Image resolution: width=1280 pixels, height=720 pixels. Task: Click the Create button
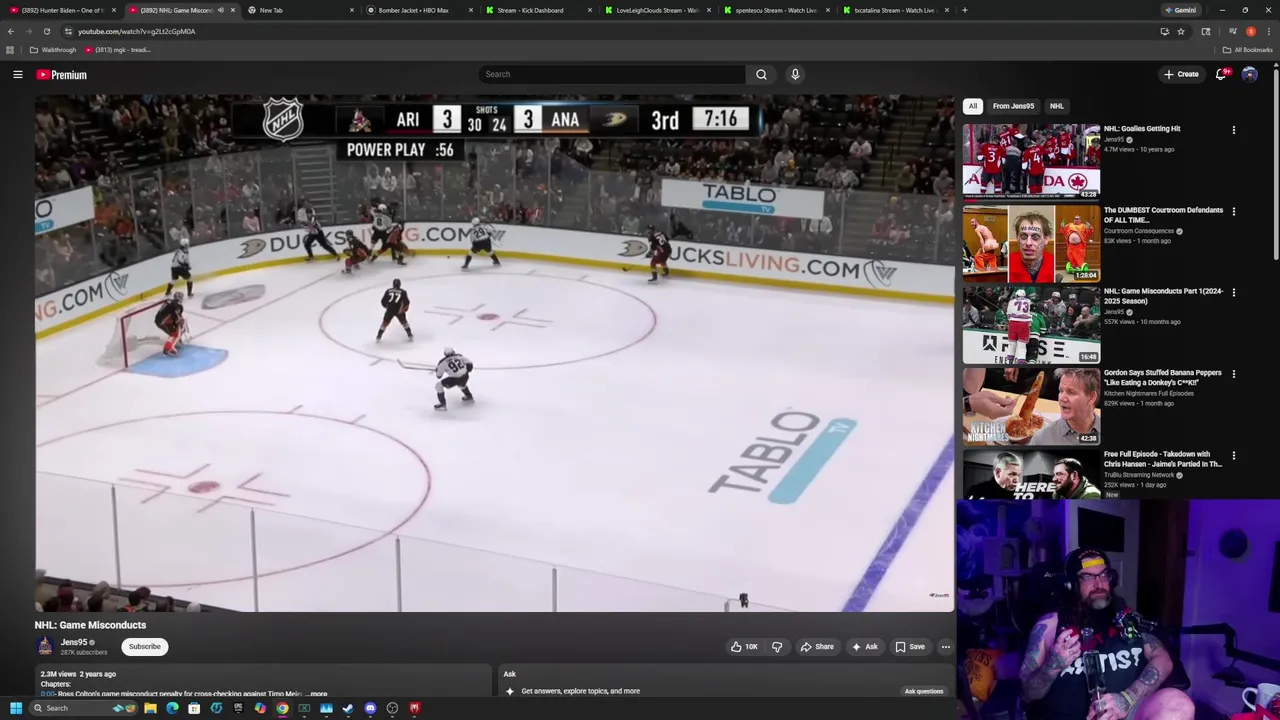(1181, 74)
